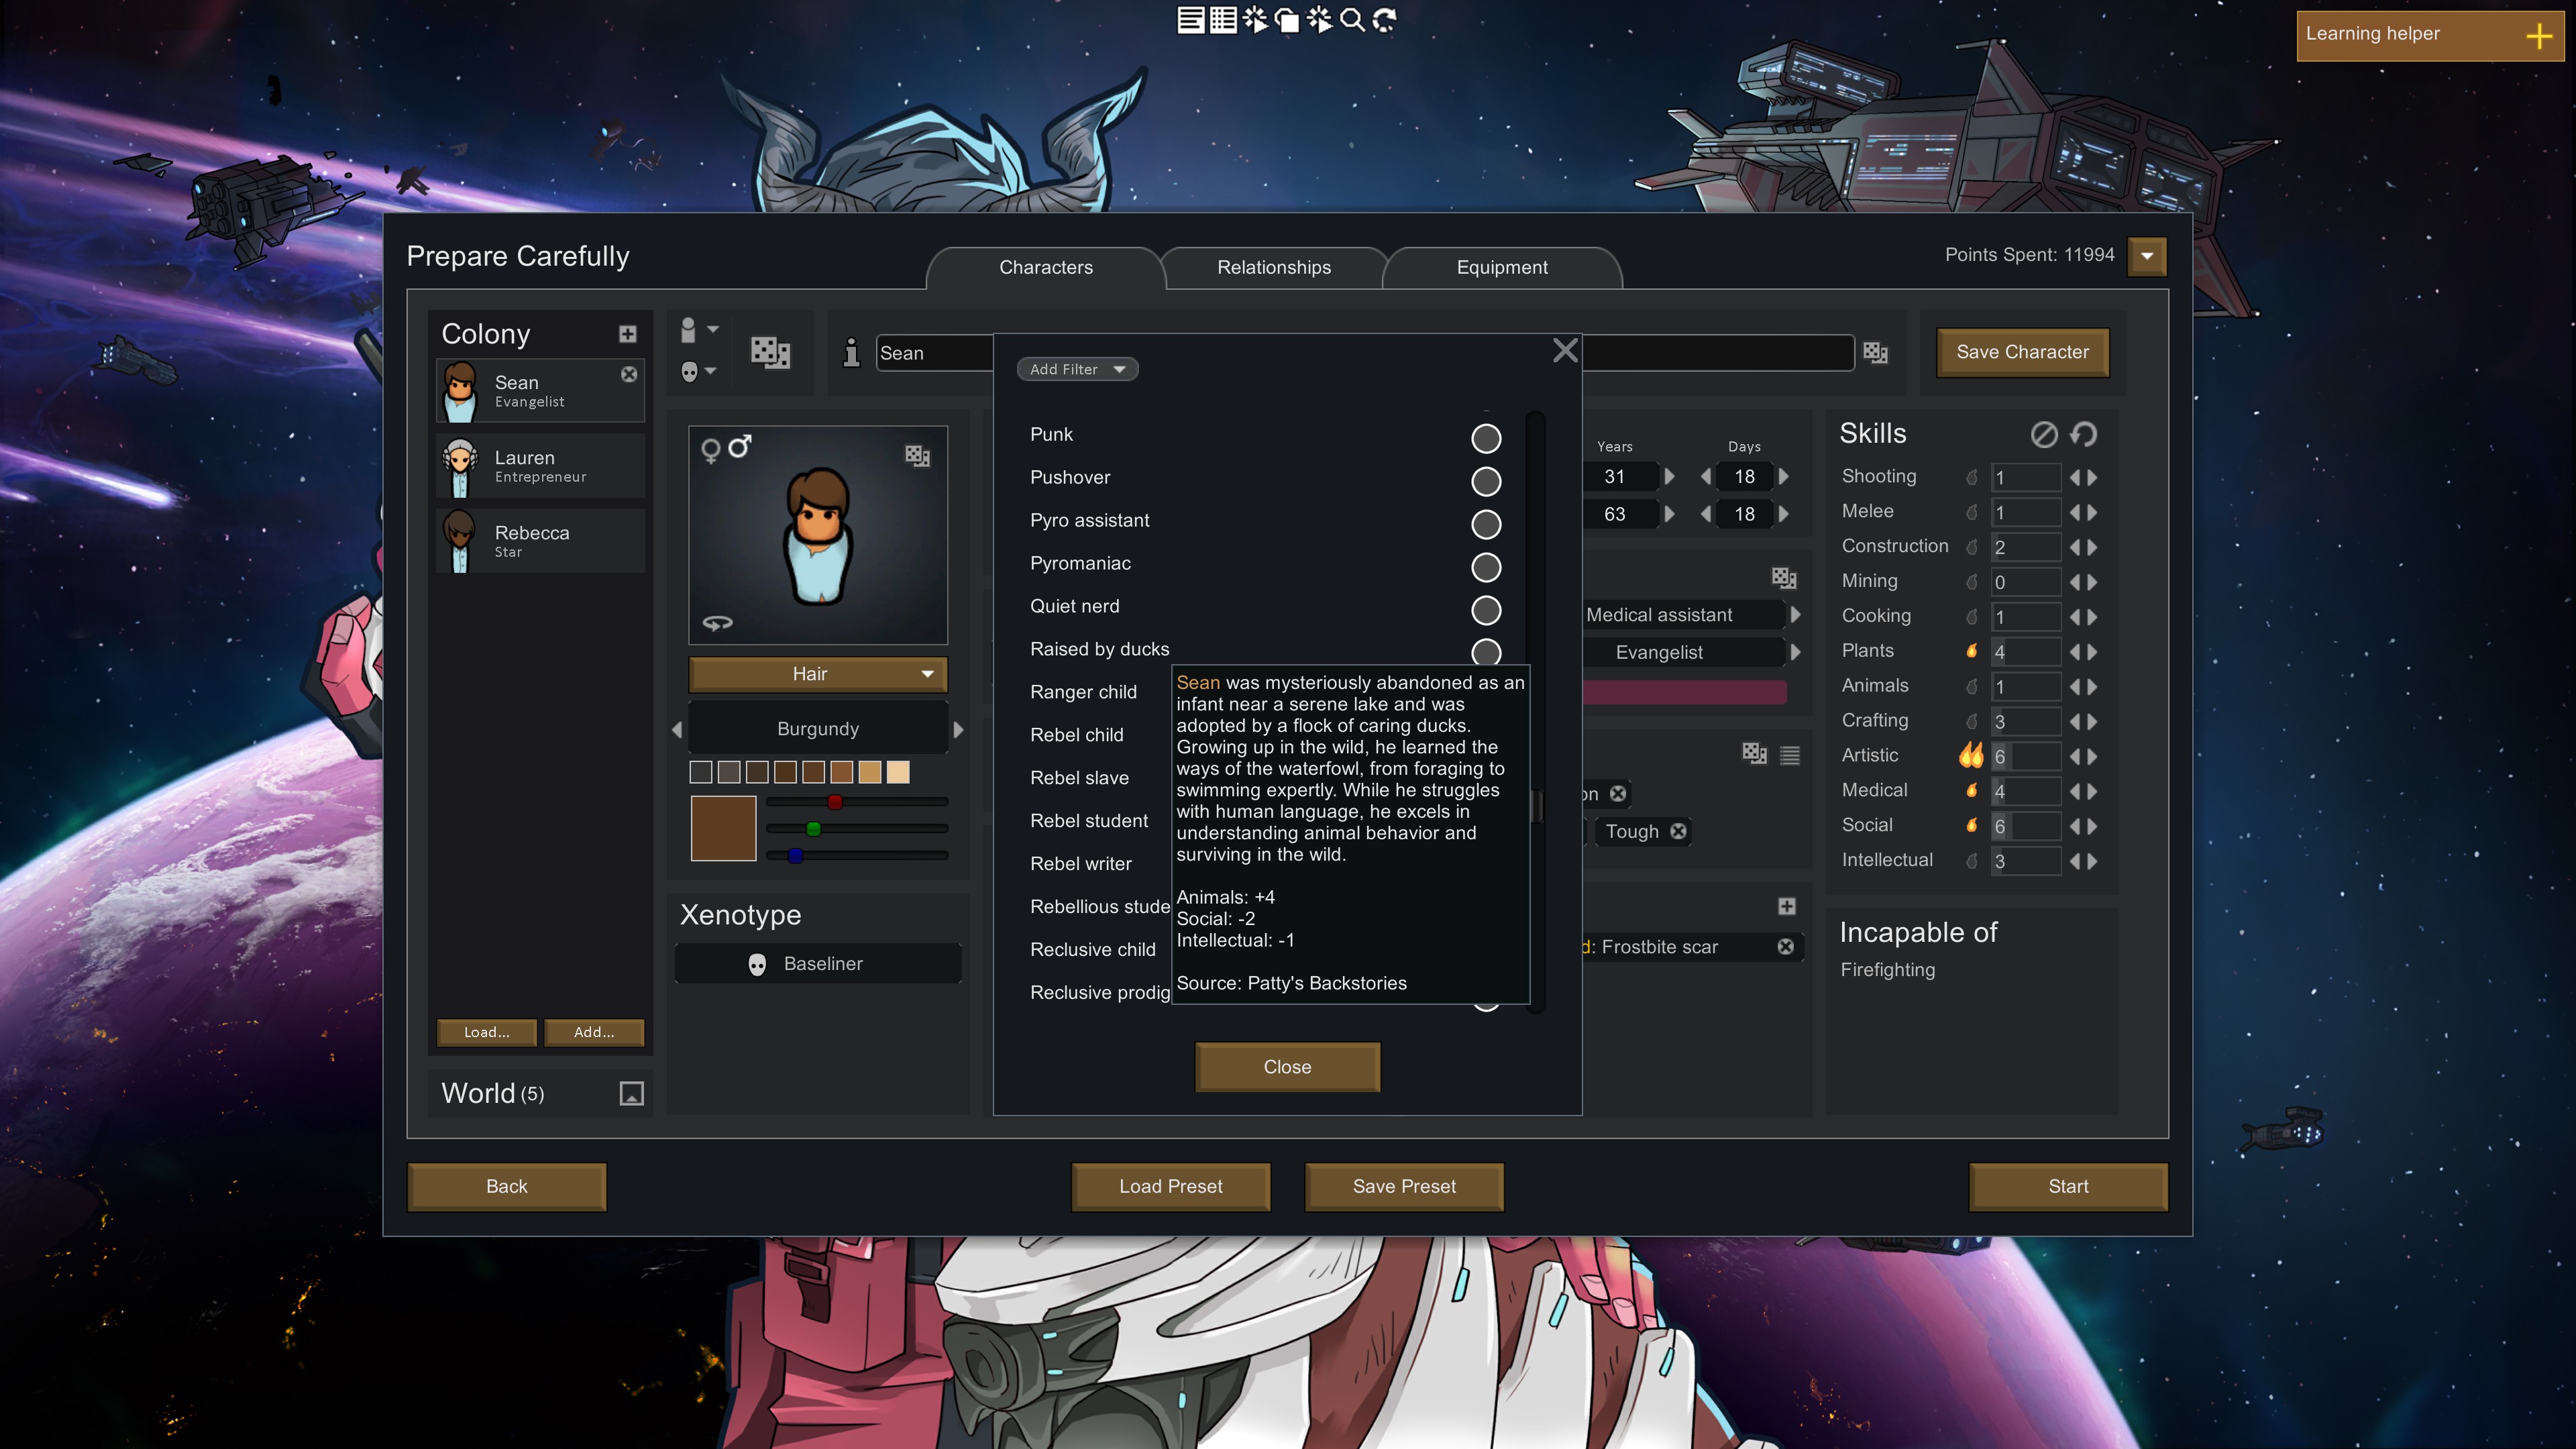Close the backstory picker with the X
The height and width of the screenshot is (1449, 2576).
point(1565,350)
